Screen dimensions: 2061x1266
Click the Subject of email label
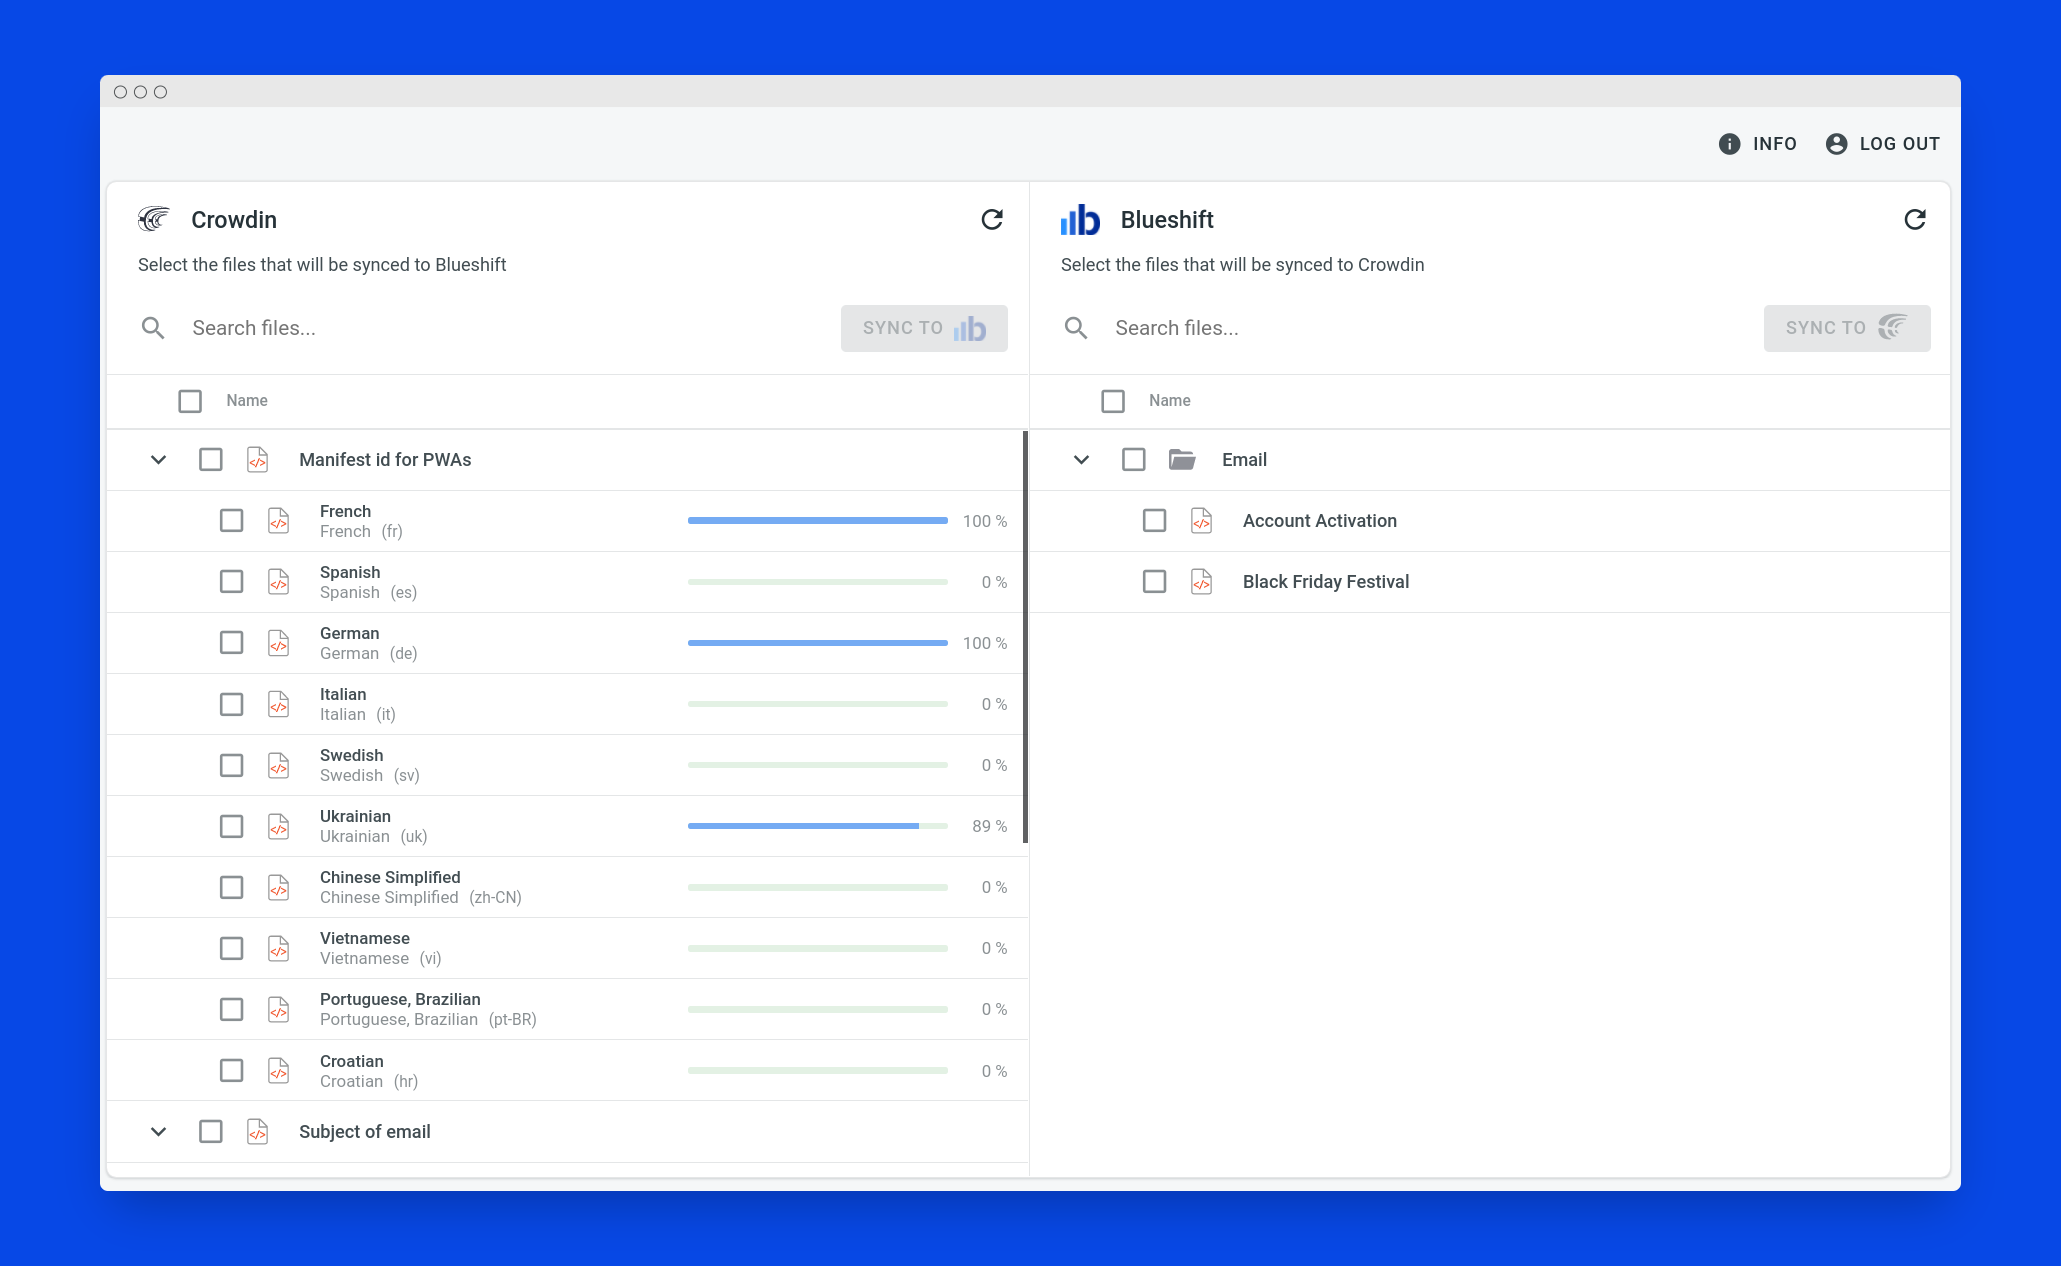364,1132
